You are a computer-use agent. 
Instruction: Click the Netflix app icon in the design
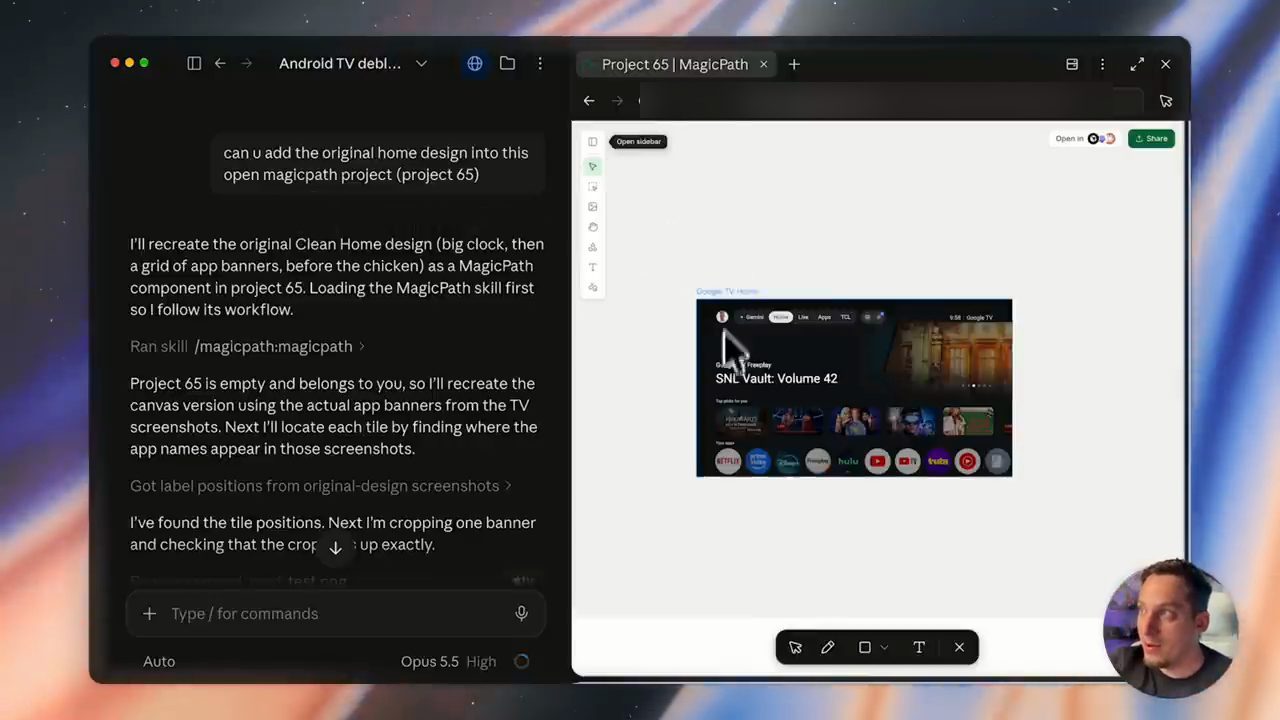pos(728,461)
